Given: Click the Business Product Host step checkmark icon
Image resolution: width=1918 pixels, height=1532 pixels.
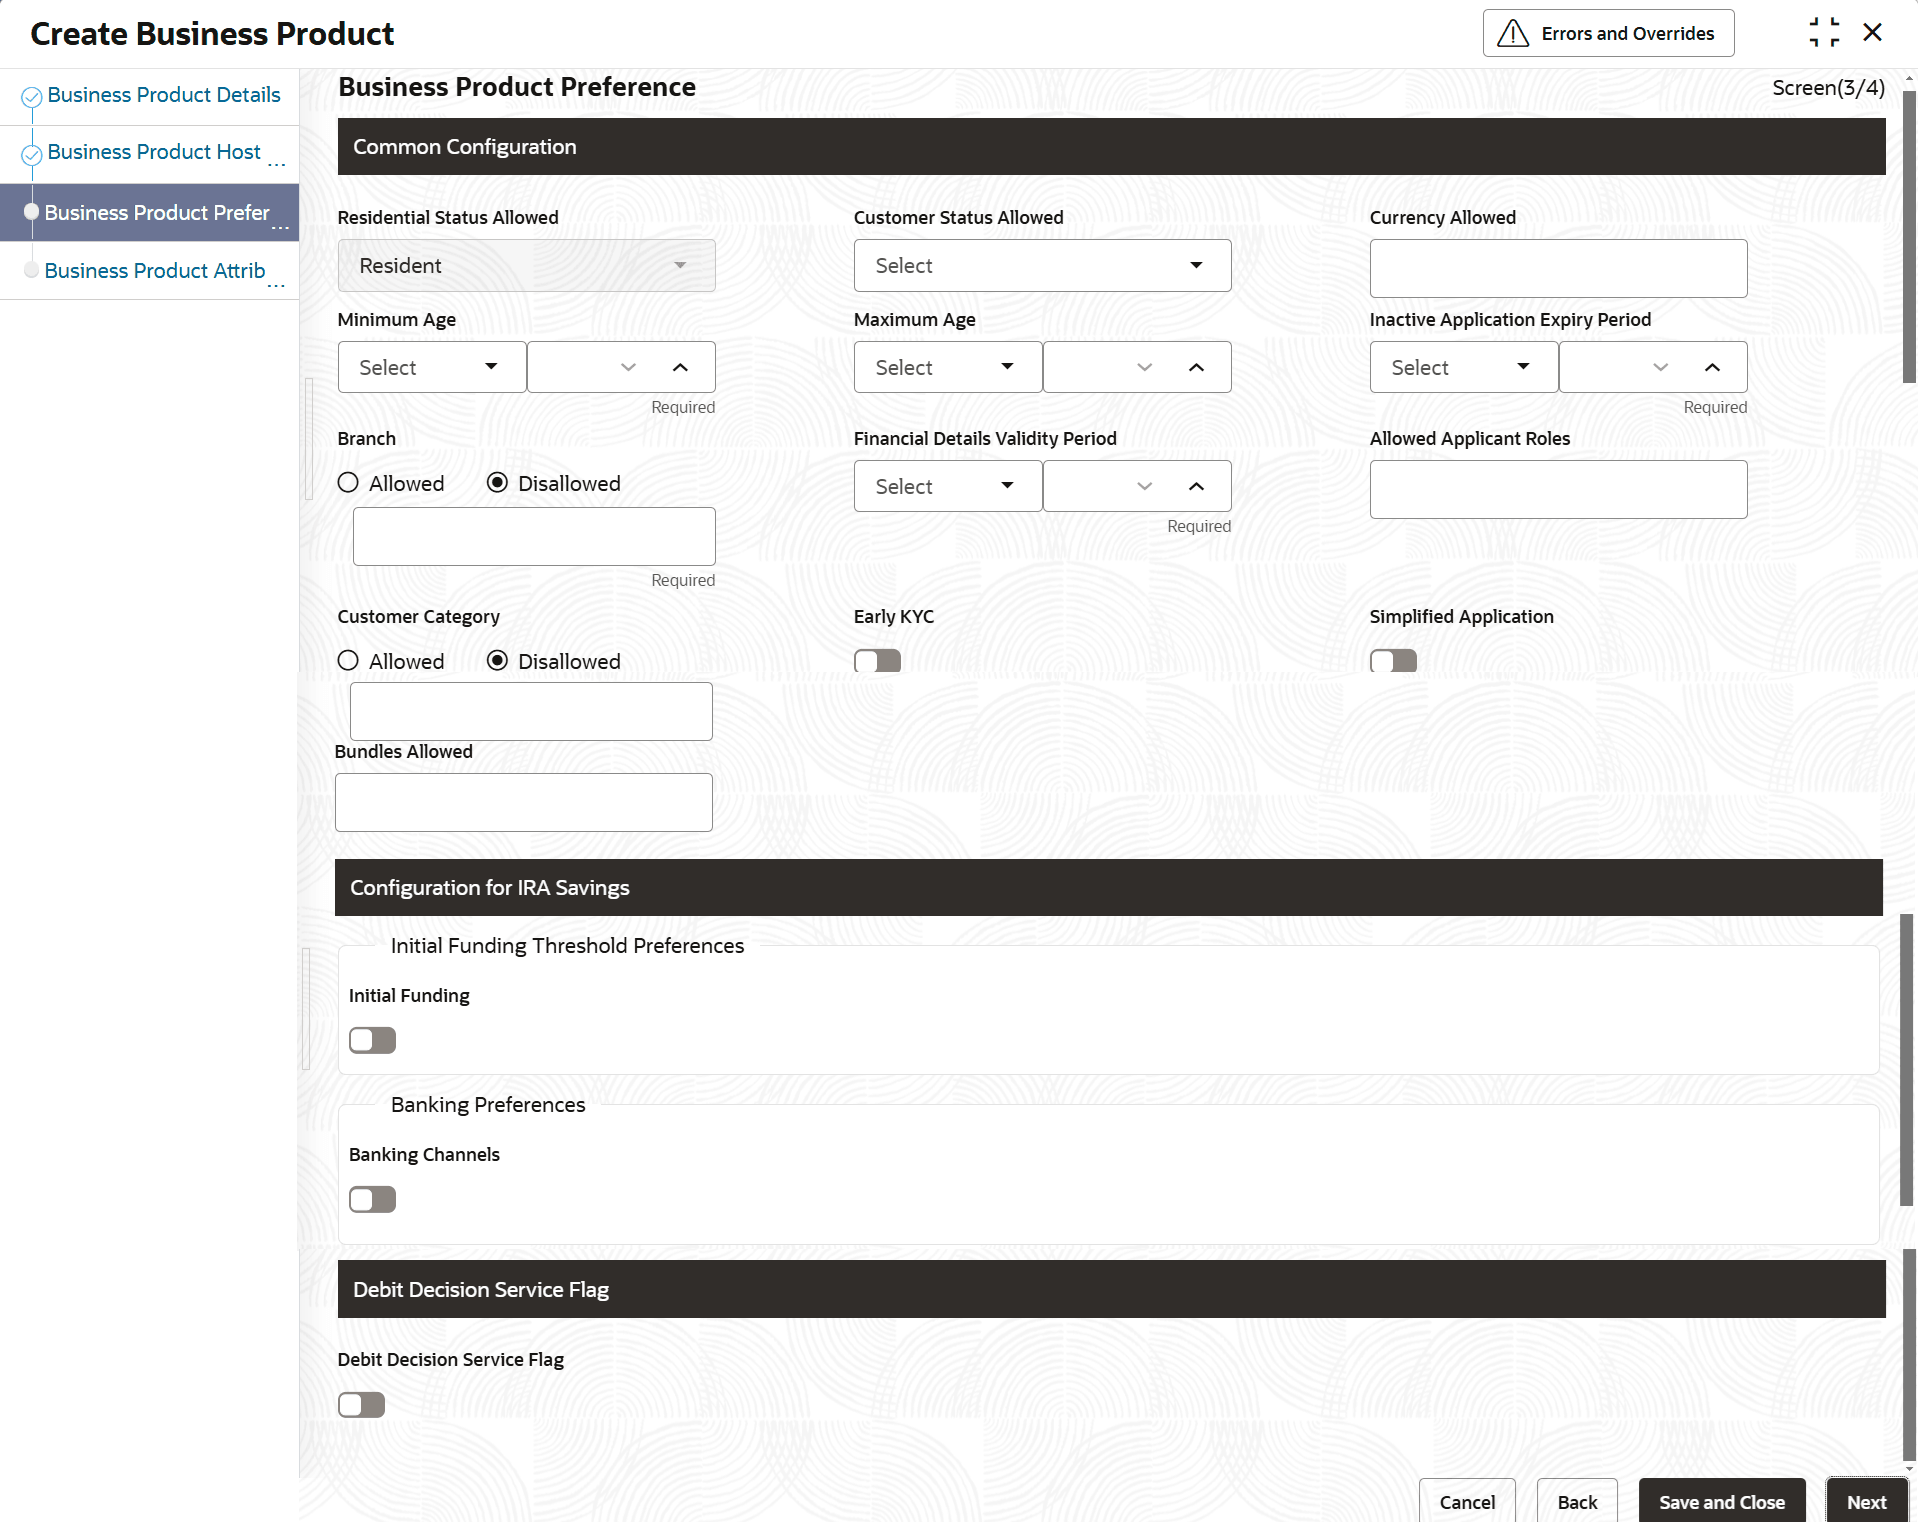Looking at the screenshot, I should [32, 154].
